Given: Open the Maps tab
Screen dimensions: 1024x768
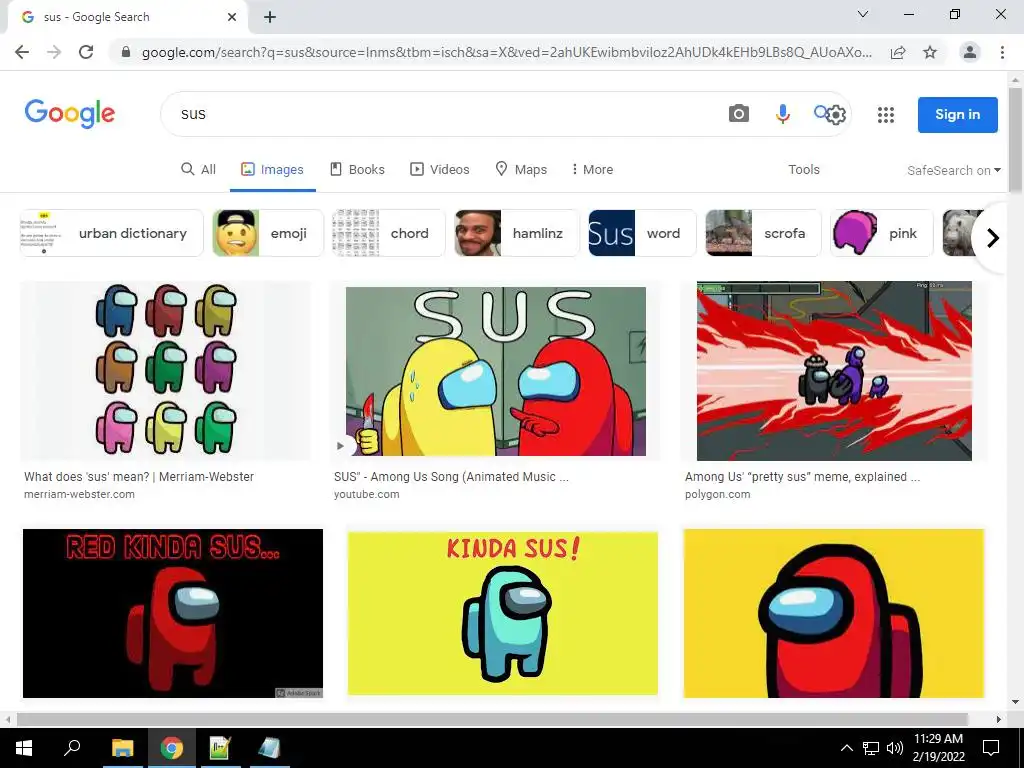Looking at the screenshot, I should click(521, 170).
